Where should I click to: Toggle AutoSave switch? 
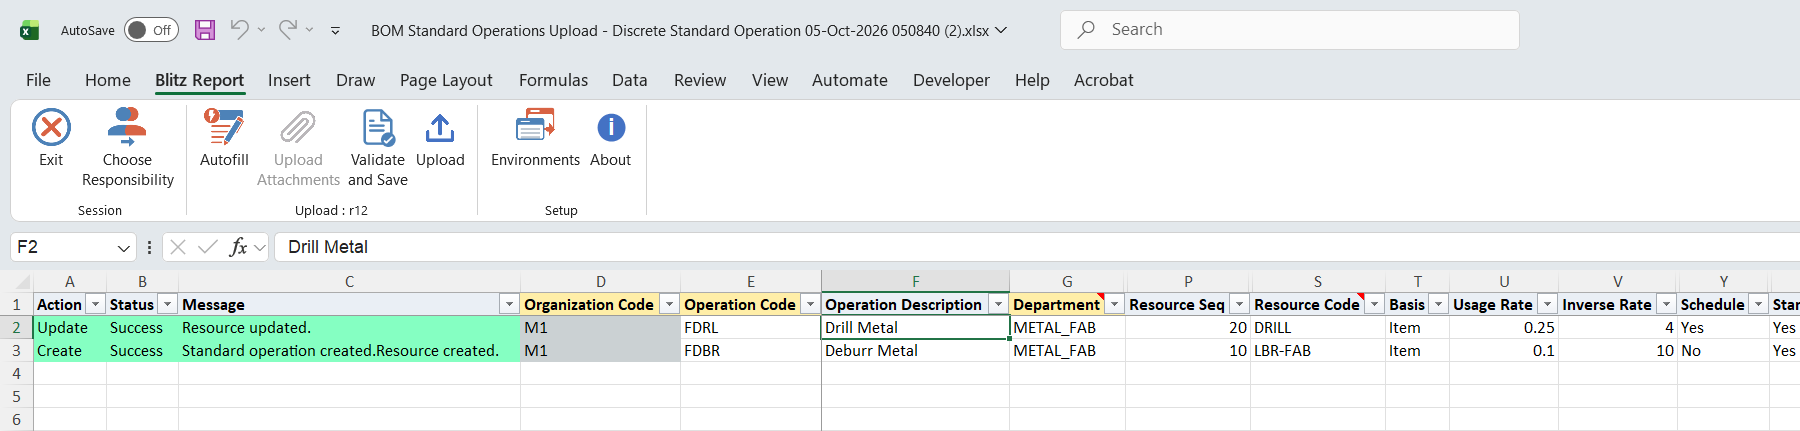click(151, 30)
